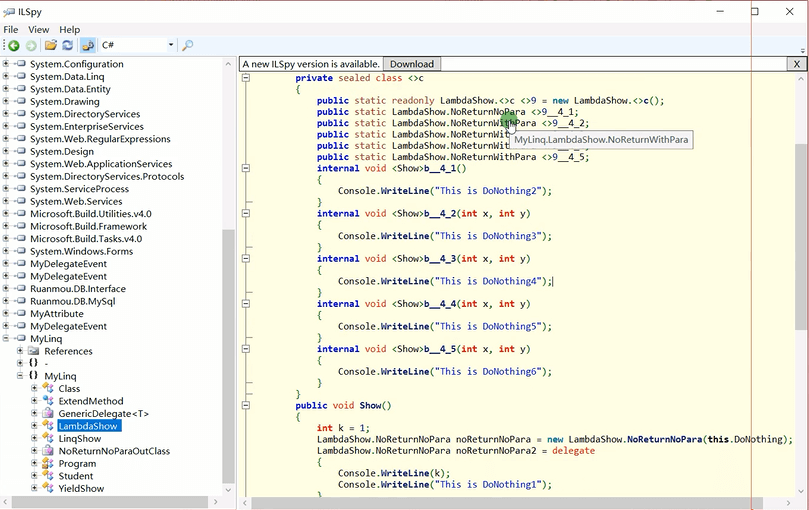
Task: Click the Reload assemblies icon
Action: pyautogui.click(x=67, y=46)
